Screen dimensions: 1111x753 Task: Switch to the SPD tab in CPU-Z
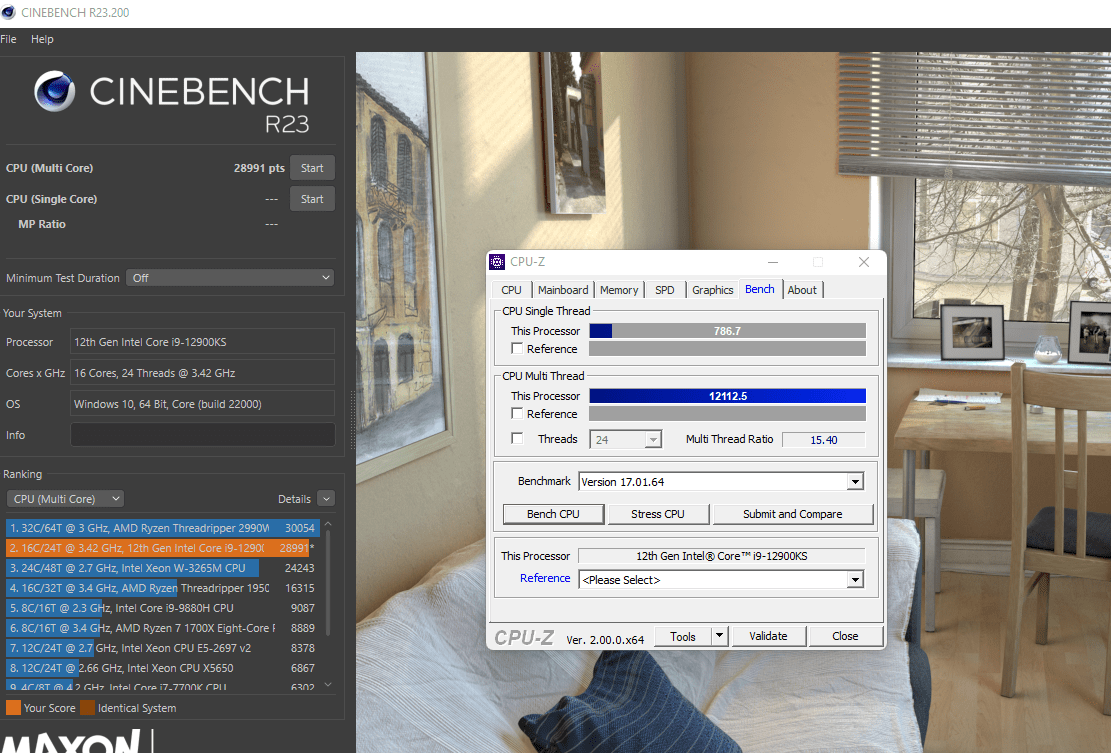pyautogui.click(x=665, y=290)
